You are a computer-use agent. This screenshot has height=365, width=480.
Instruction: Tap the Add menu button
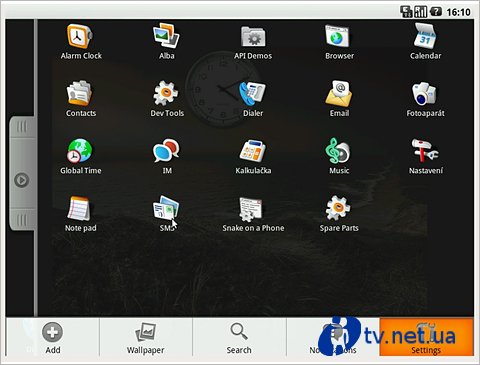click(x=53, y=337)
